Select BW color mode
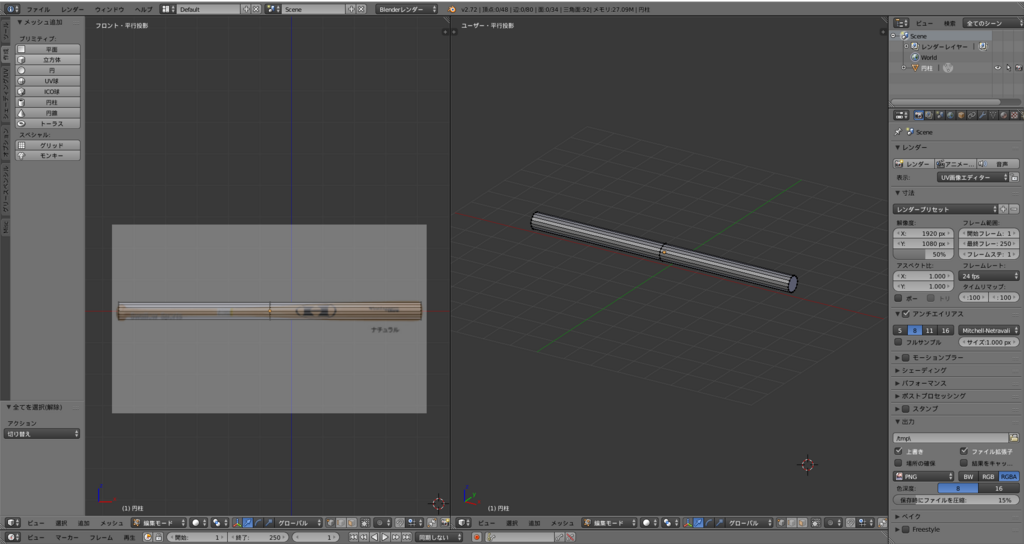This screenshot has height=544, width=1024. coord(968,477)
